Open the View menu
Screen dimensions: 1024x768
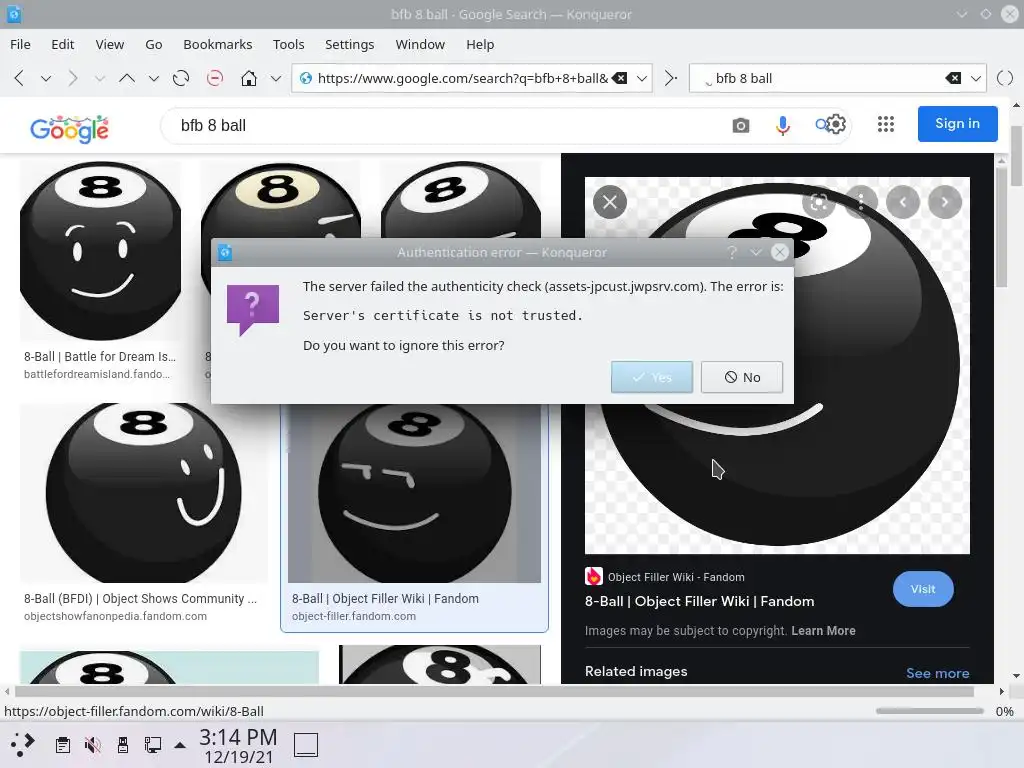(110, 44)
